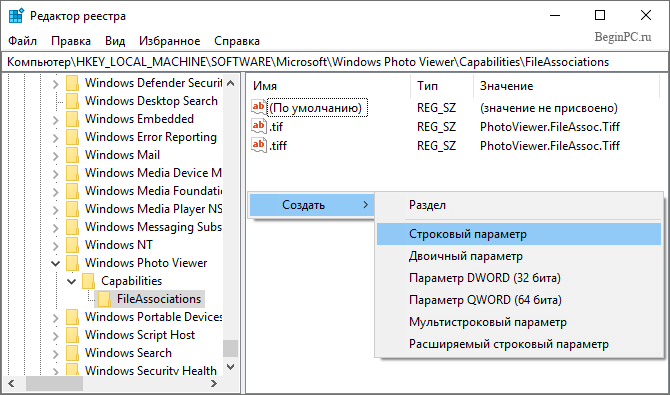The width and height of the screenshot is (670, 395).
Task: Click the Windows Error Reporting folder icon
Action: [73, 137]
